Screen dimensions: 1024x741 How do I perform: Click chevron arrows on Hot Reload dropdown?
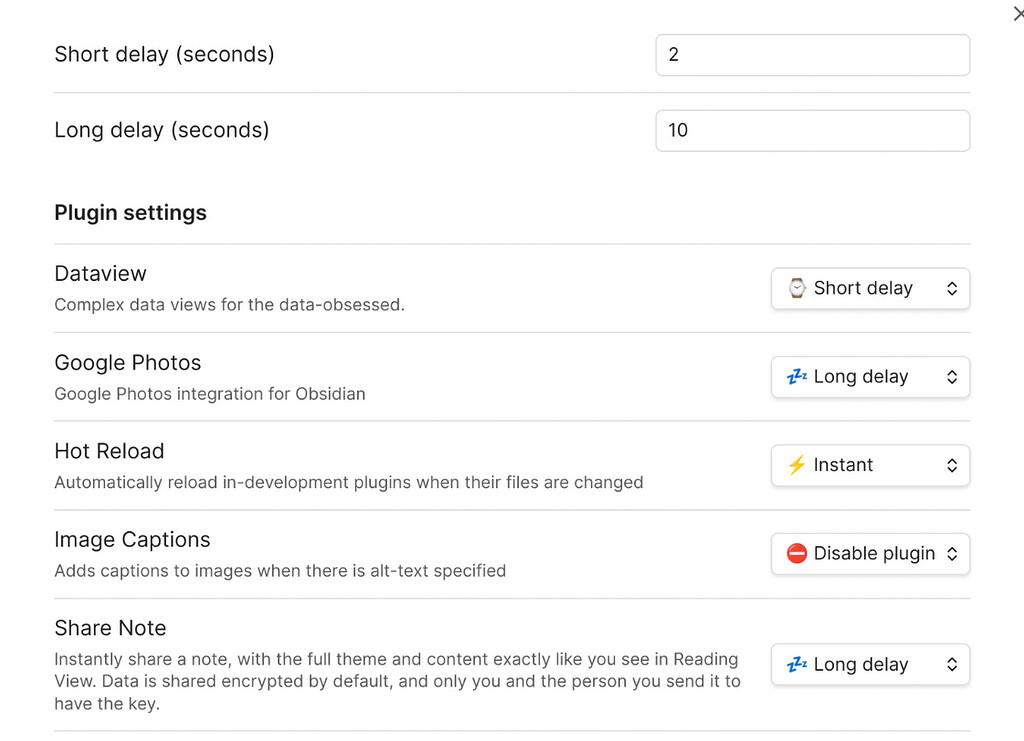(952, 465)
